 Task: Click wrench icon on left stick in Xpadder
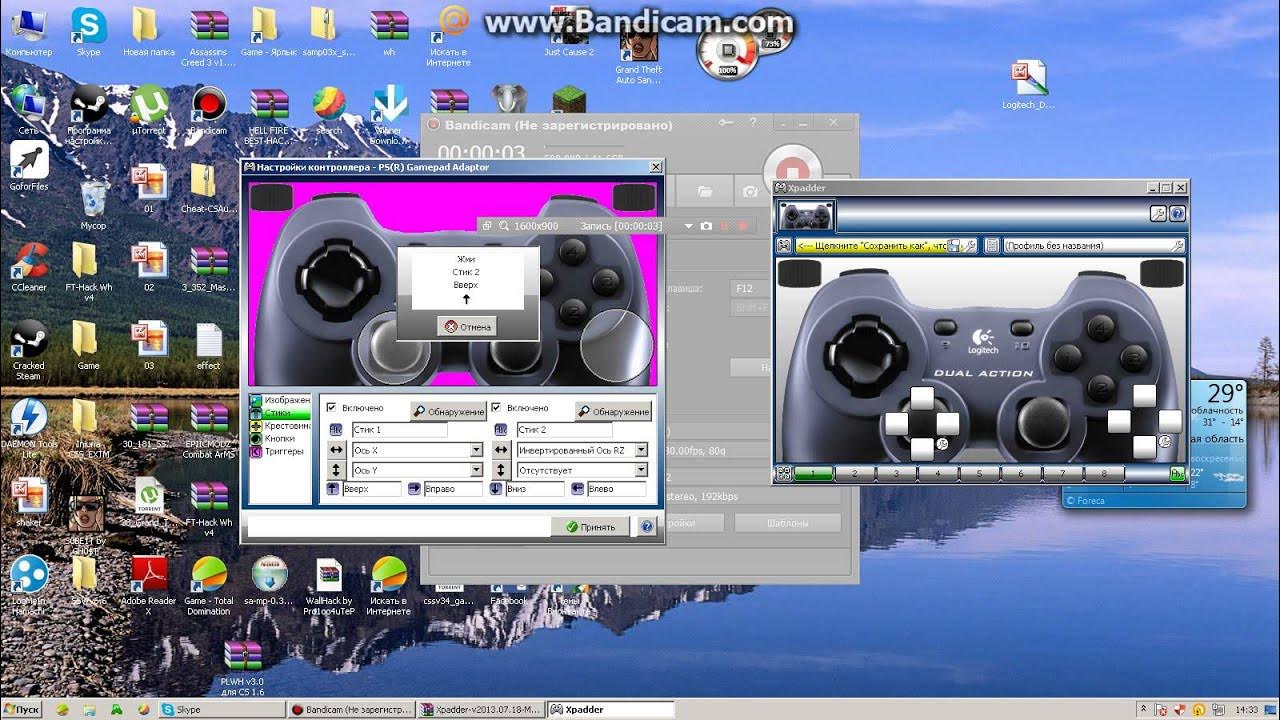[942, 443]
